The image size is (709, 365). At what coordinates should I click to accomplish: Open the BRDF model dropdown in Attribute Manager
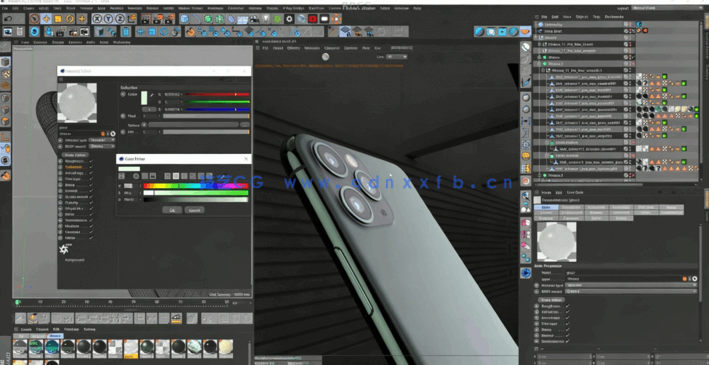[x=631, y=292]
